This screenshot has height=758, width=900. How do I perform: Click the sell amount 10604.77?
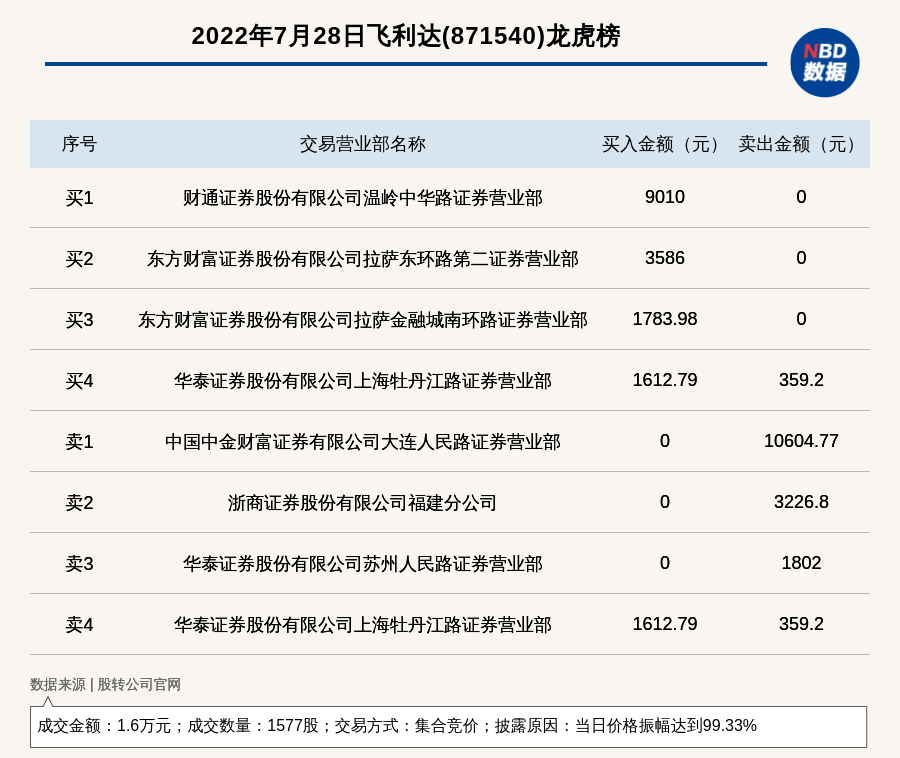pos(801,441)
